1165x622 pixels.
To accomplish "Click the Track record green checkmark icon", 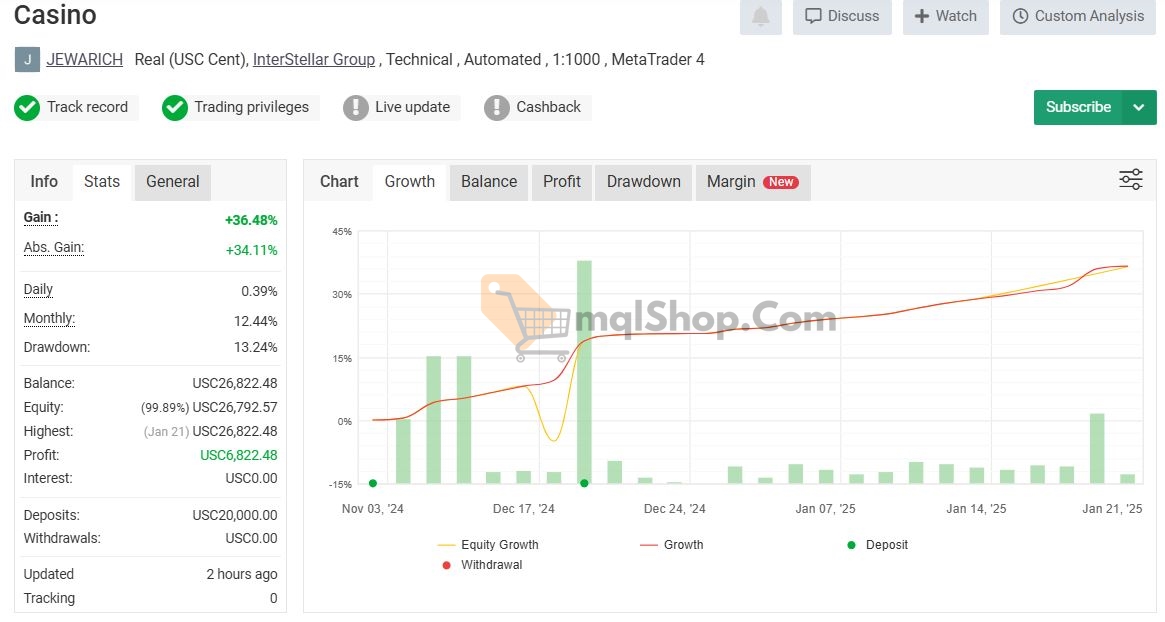I will tap(27, 107).
